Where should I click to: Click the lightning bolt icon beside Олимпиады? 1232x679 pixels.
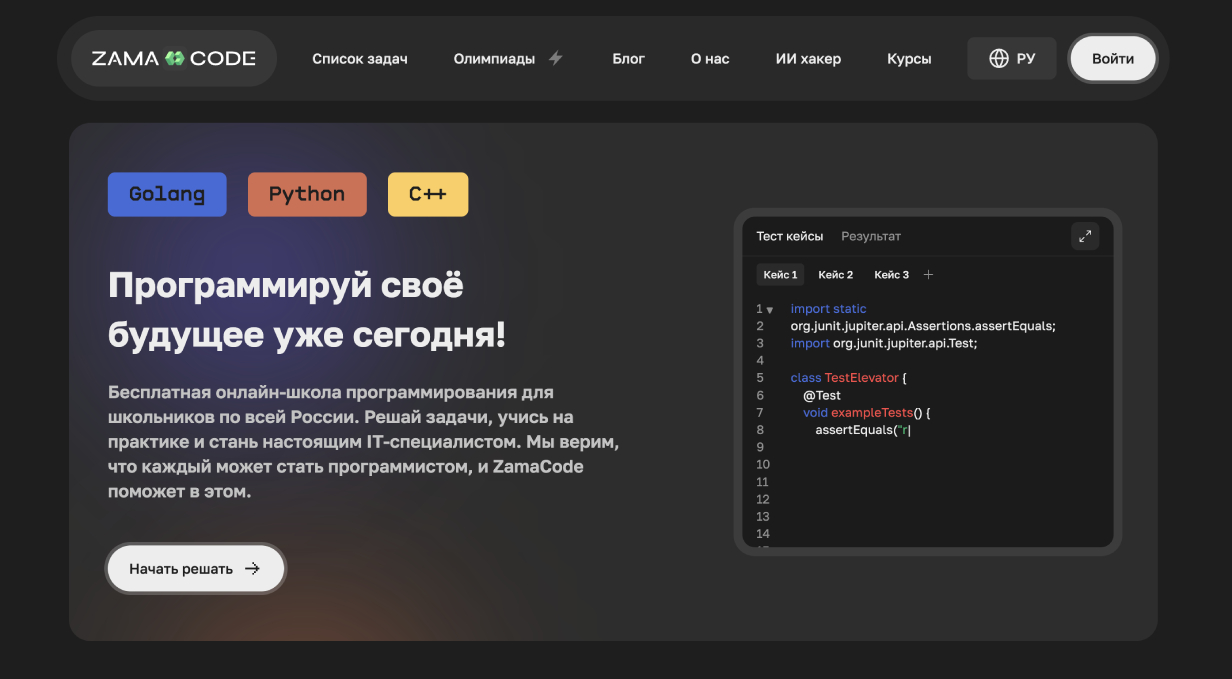click(556, 58)
